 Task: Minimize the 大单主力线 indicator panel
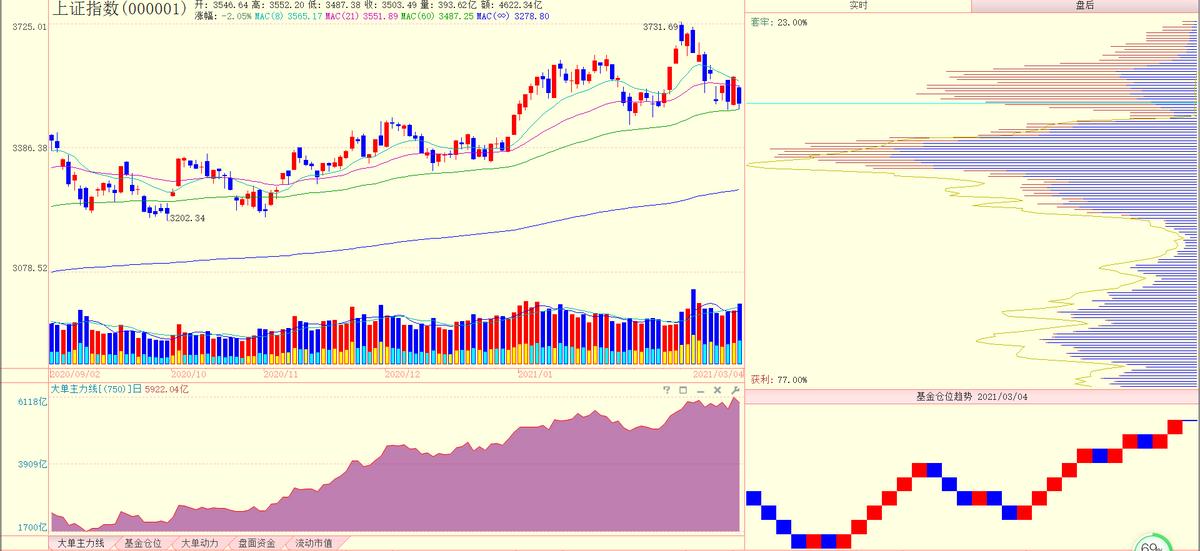pyautogui.click(x=700, y=391)
